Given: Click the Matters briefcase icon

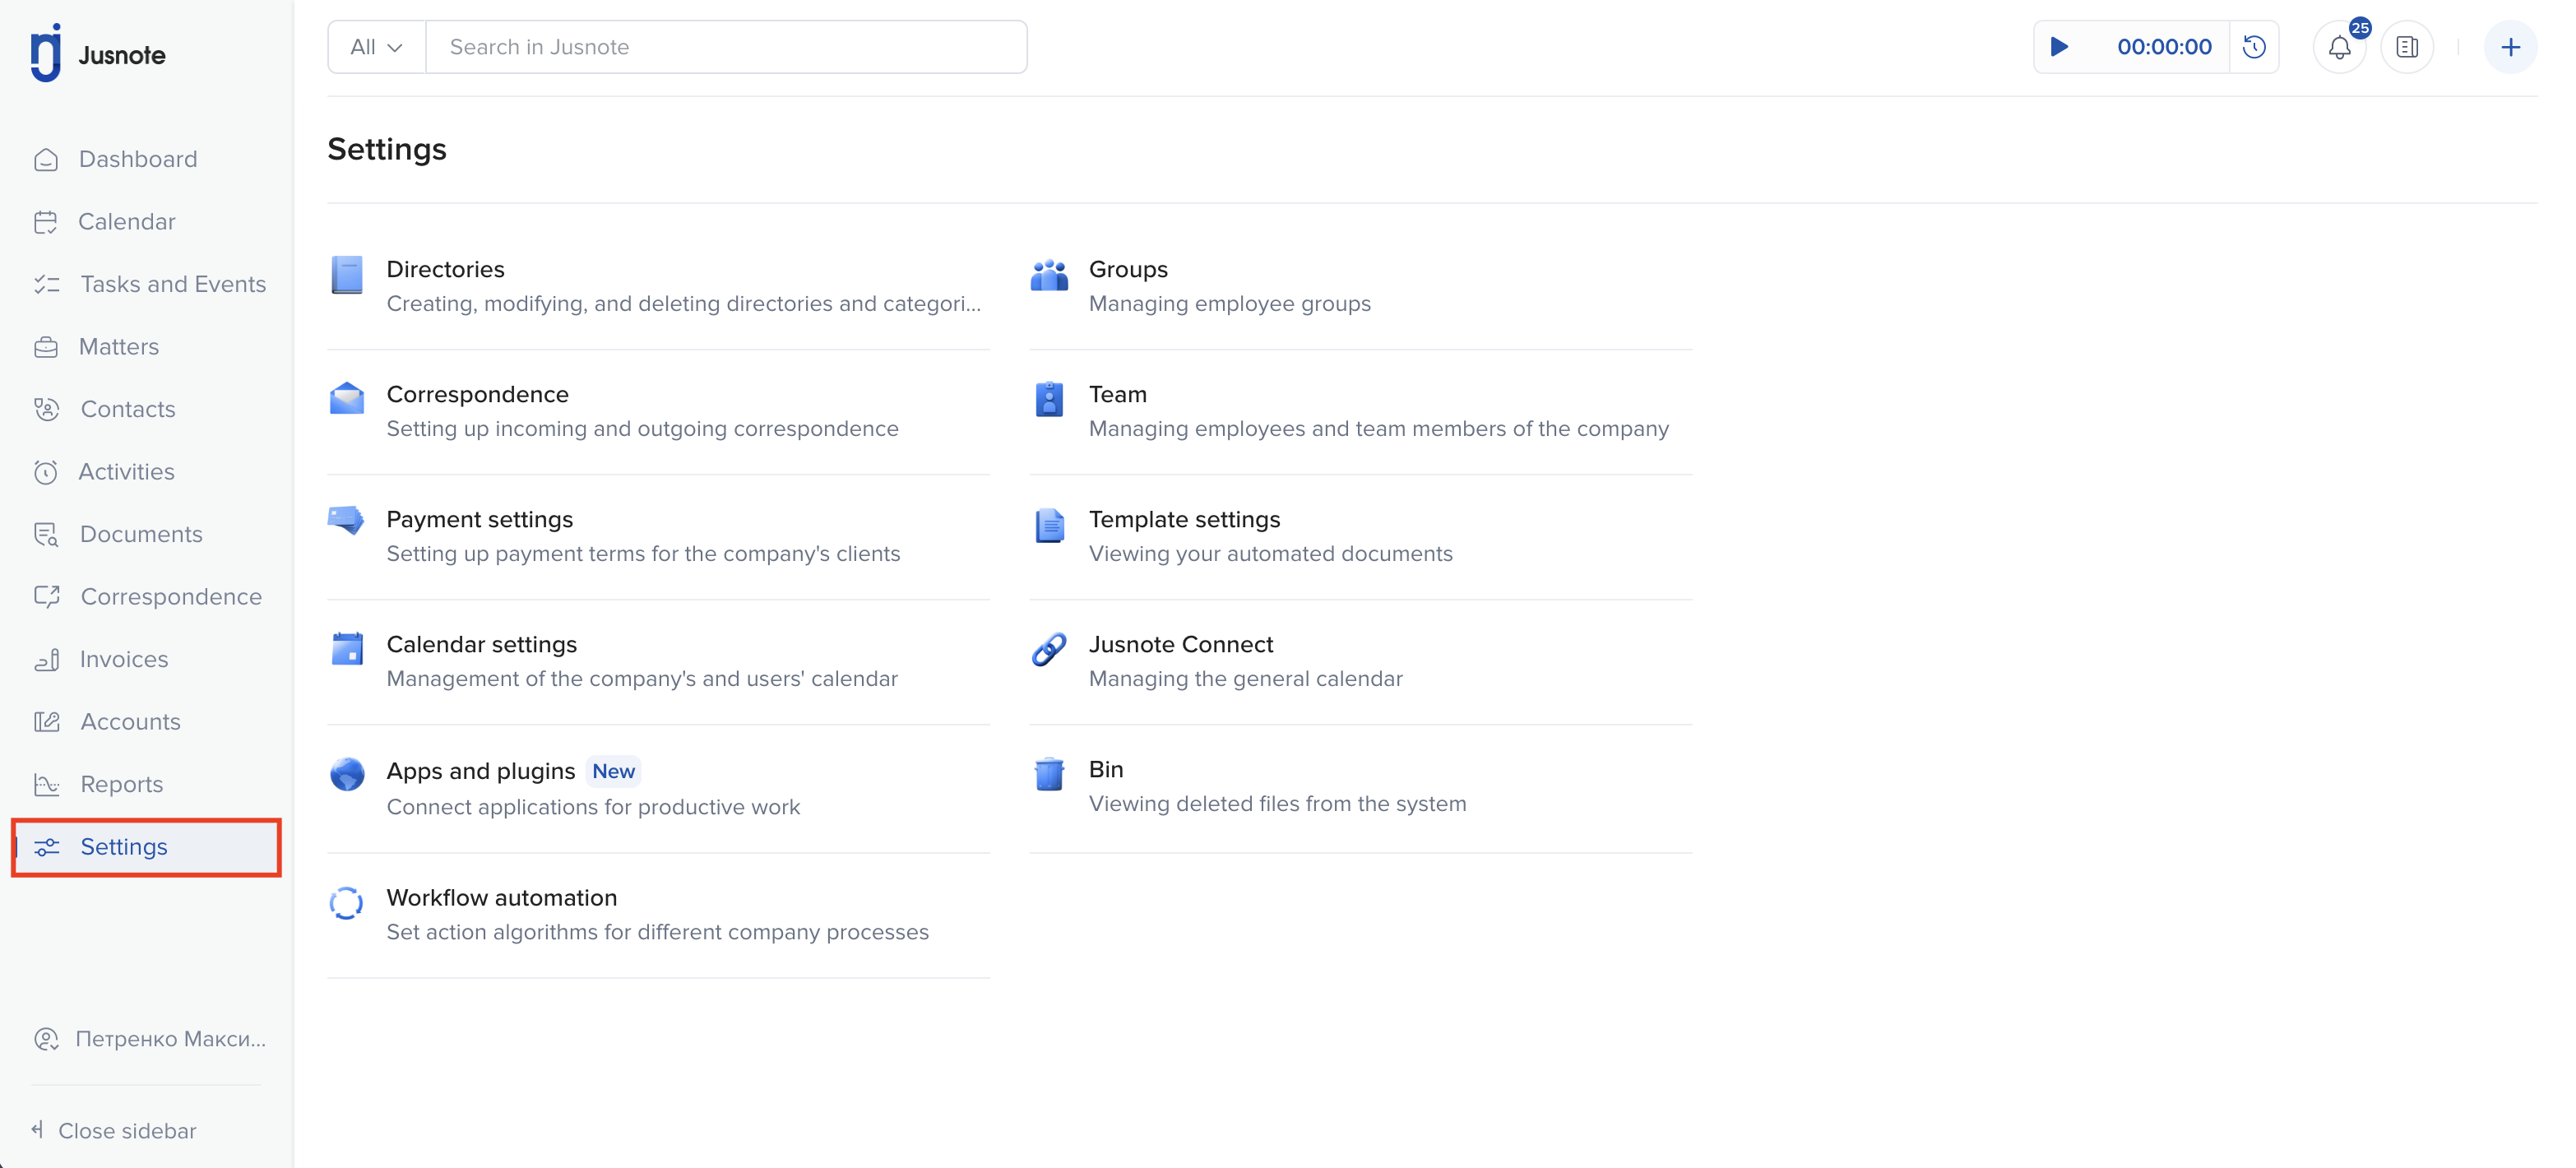Looking at the screenshot, I should pos(46,347).
